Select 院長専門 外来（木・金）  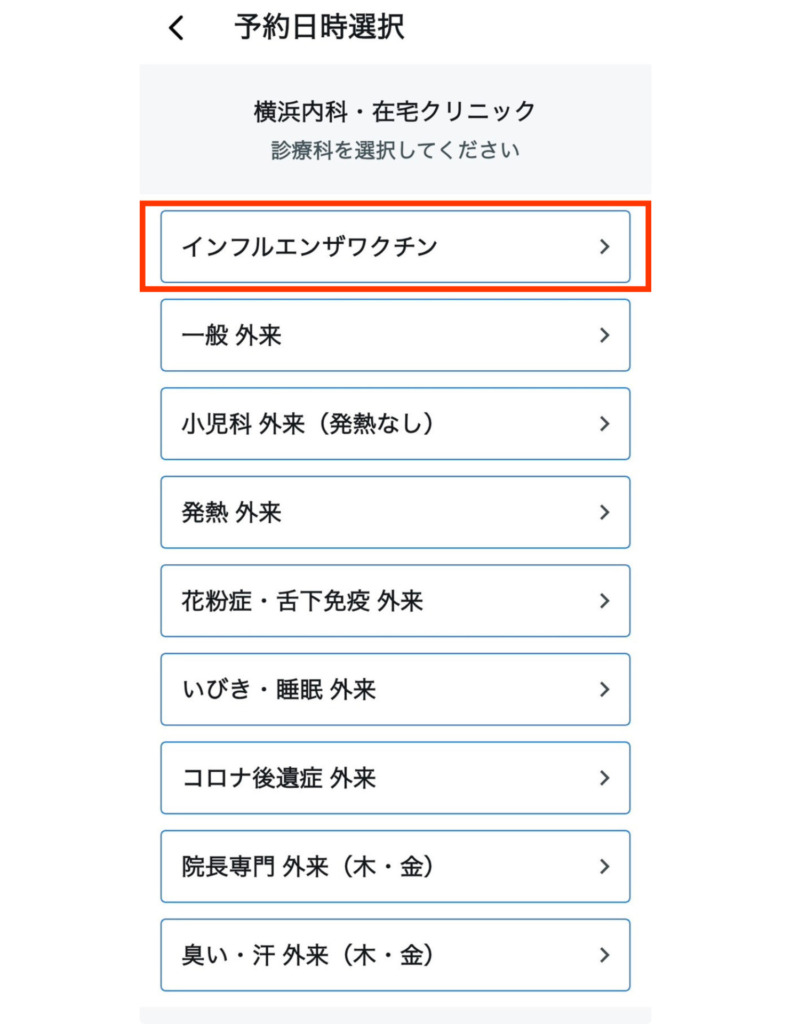pyautogui.click(x=394, y=866)
